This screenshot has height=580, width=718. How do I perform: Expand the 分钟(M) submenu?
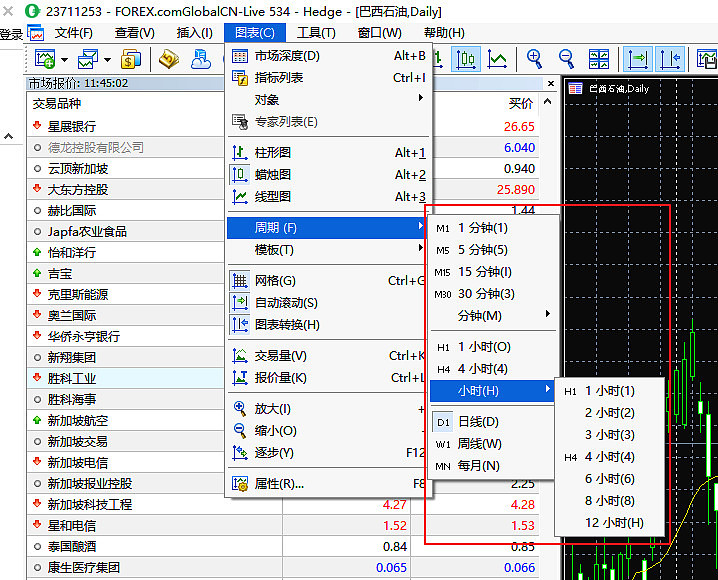pos(493,316)
